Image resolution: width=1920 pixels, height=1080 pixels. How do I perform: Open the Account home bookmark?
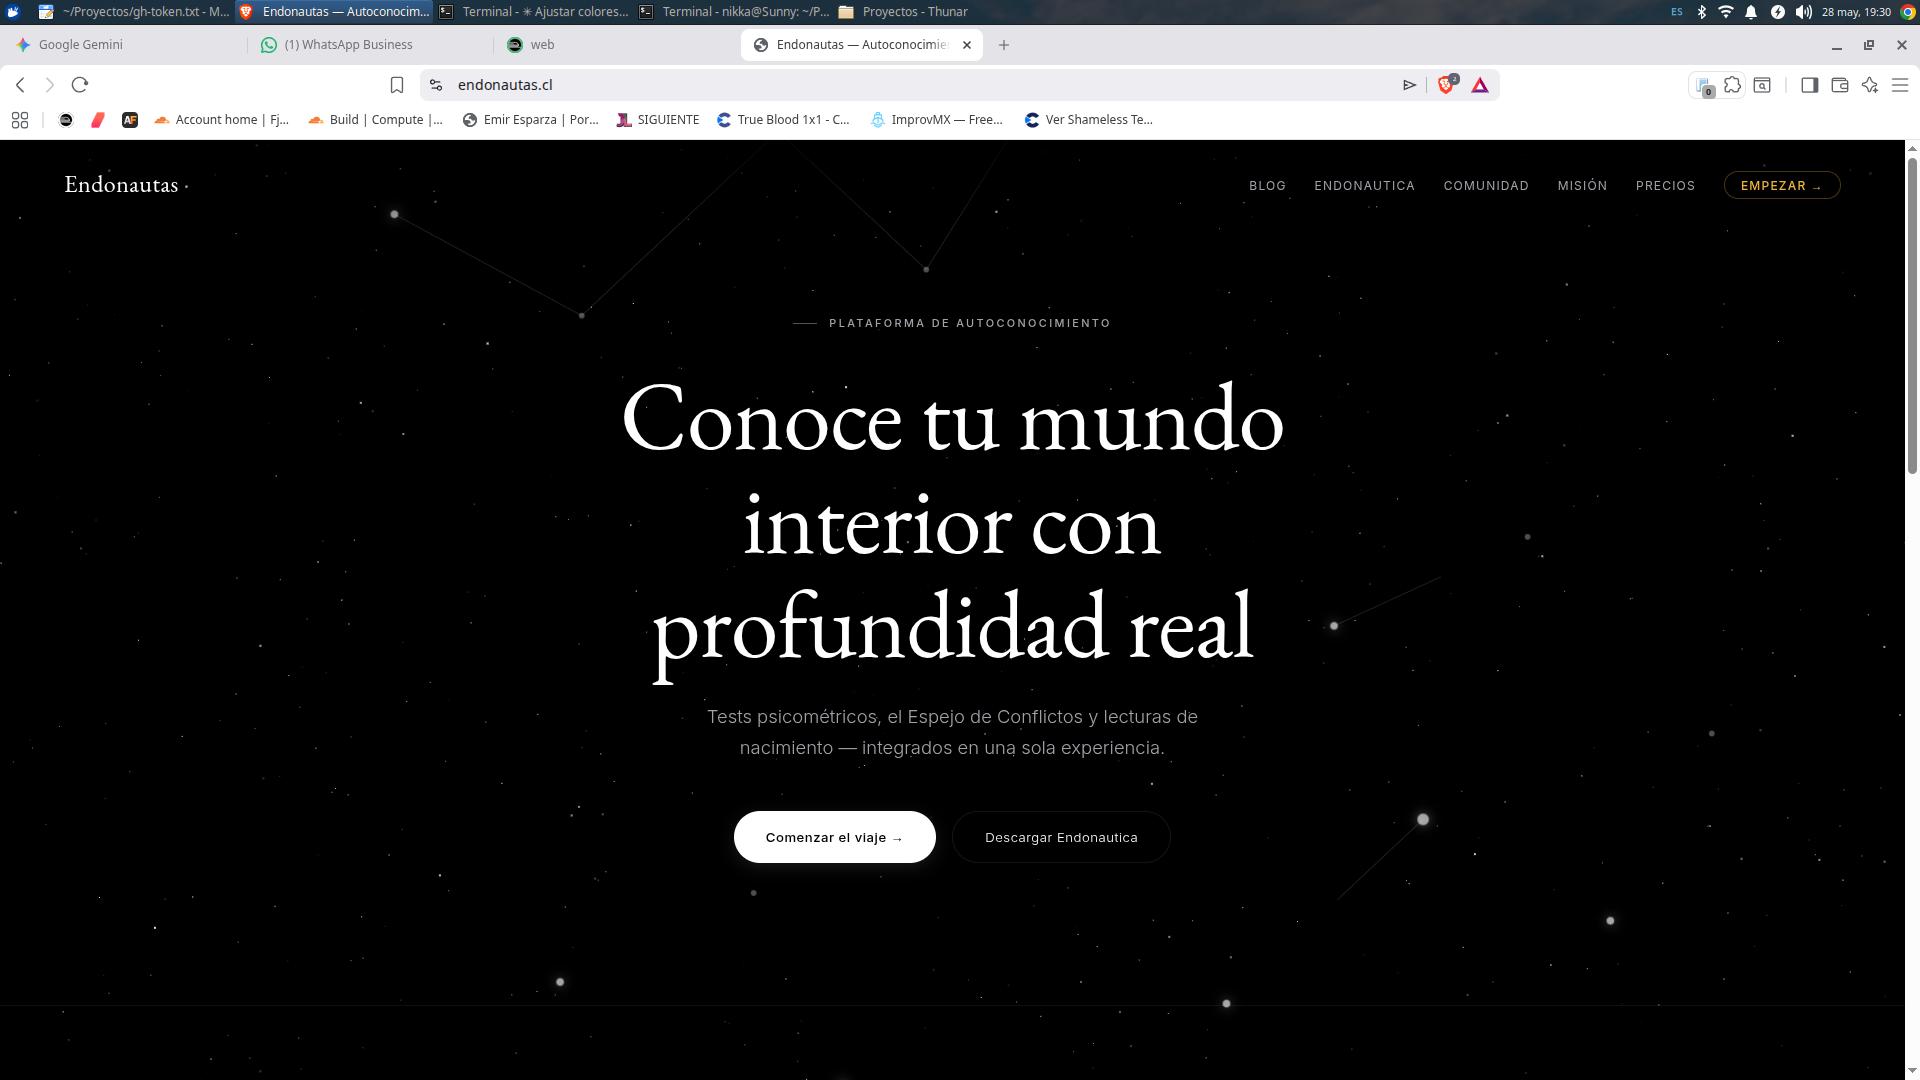click(x=221, y=120)
